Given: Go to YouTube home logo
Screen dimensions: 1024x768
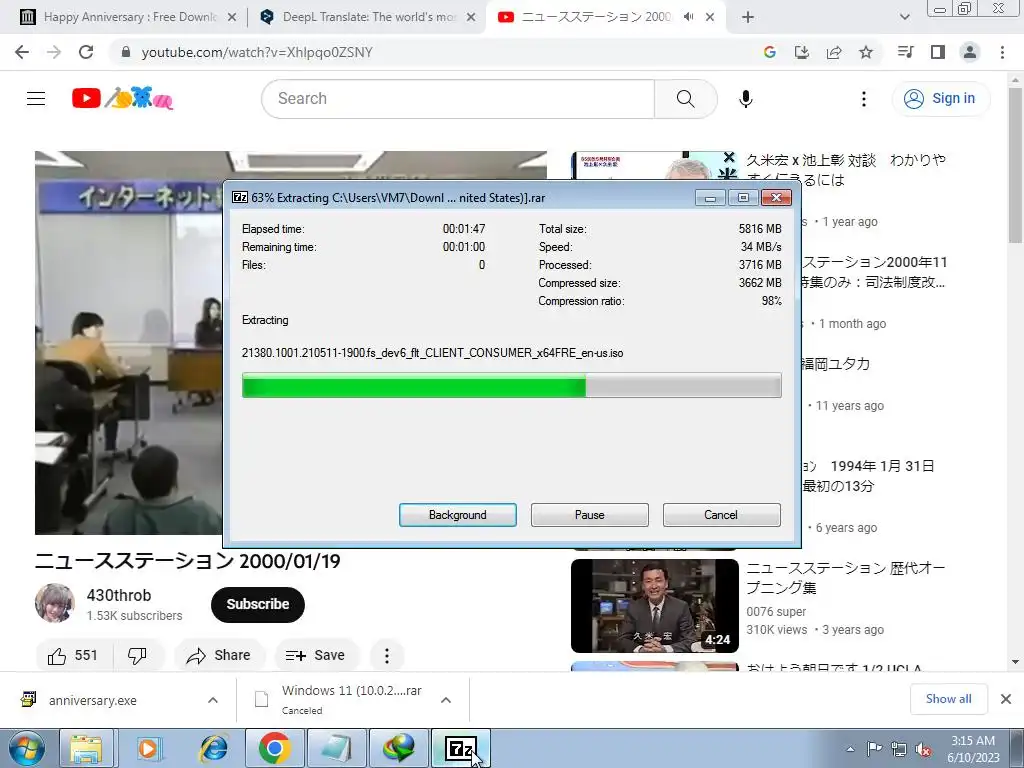Looking at the screenshot, I should tap(123, 99).
